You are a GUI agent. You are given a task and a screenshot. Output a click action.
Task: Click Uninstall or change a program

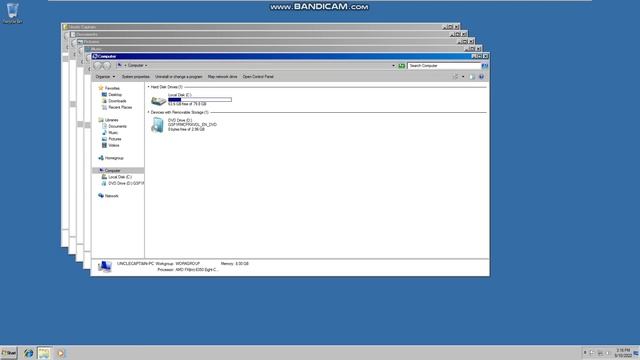click(179, 77)
